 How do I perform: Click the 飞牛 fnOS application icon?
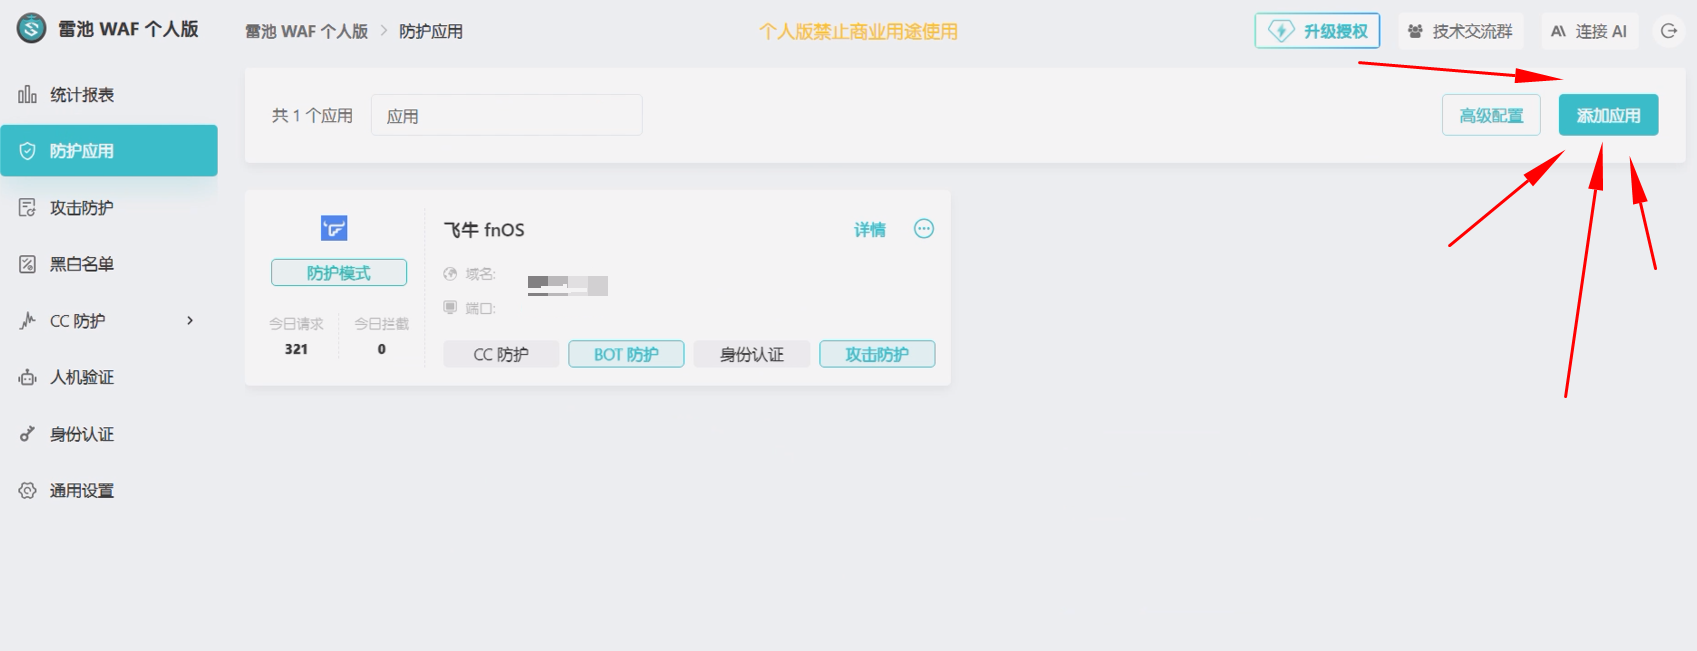point(334,228)
